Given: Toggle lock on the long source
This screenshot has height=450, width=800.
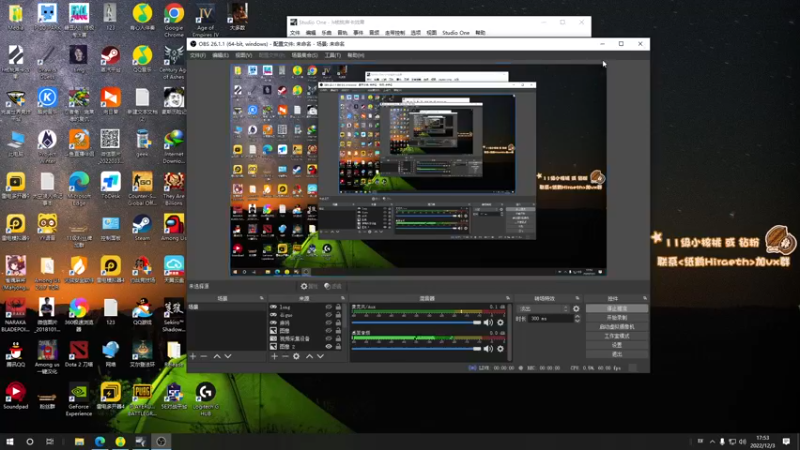Looking at the screenshot, I should coord(338,307).
